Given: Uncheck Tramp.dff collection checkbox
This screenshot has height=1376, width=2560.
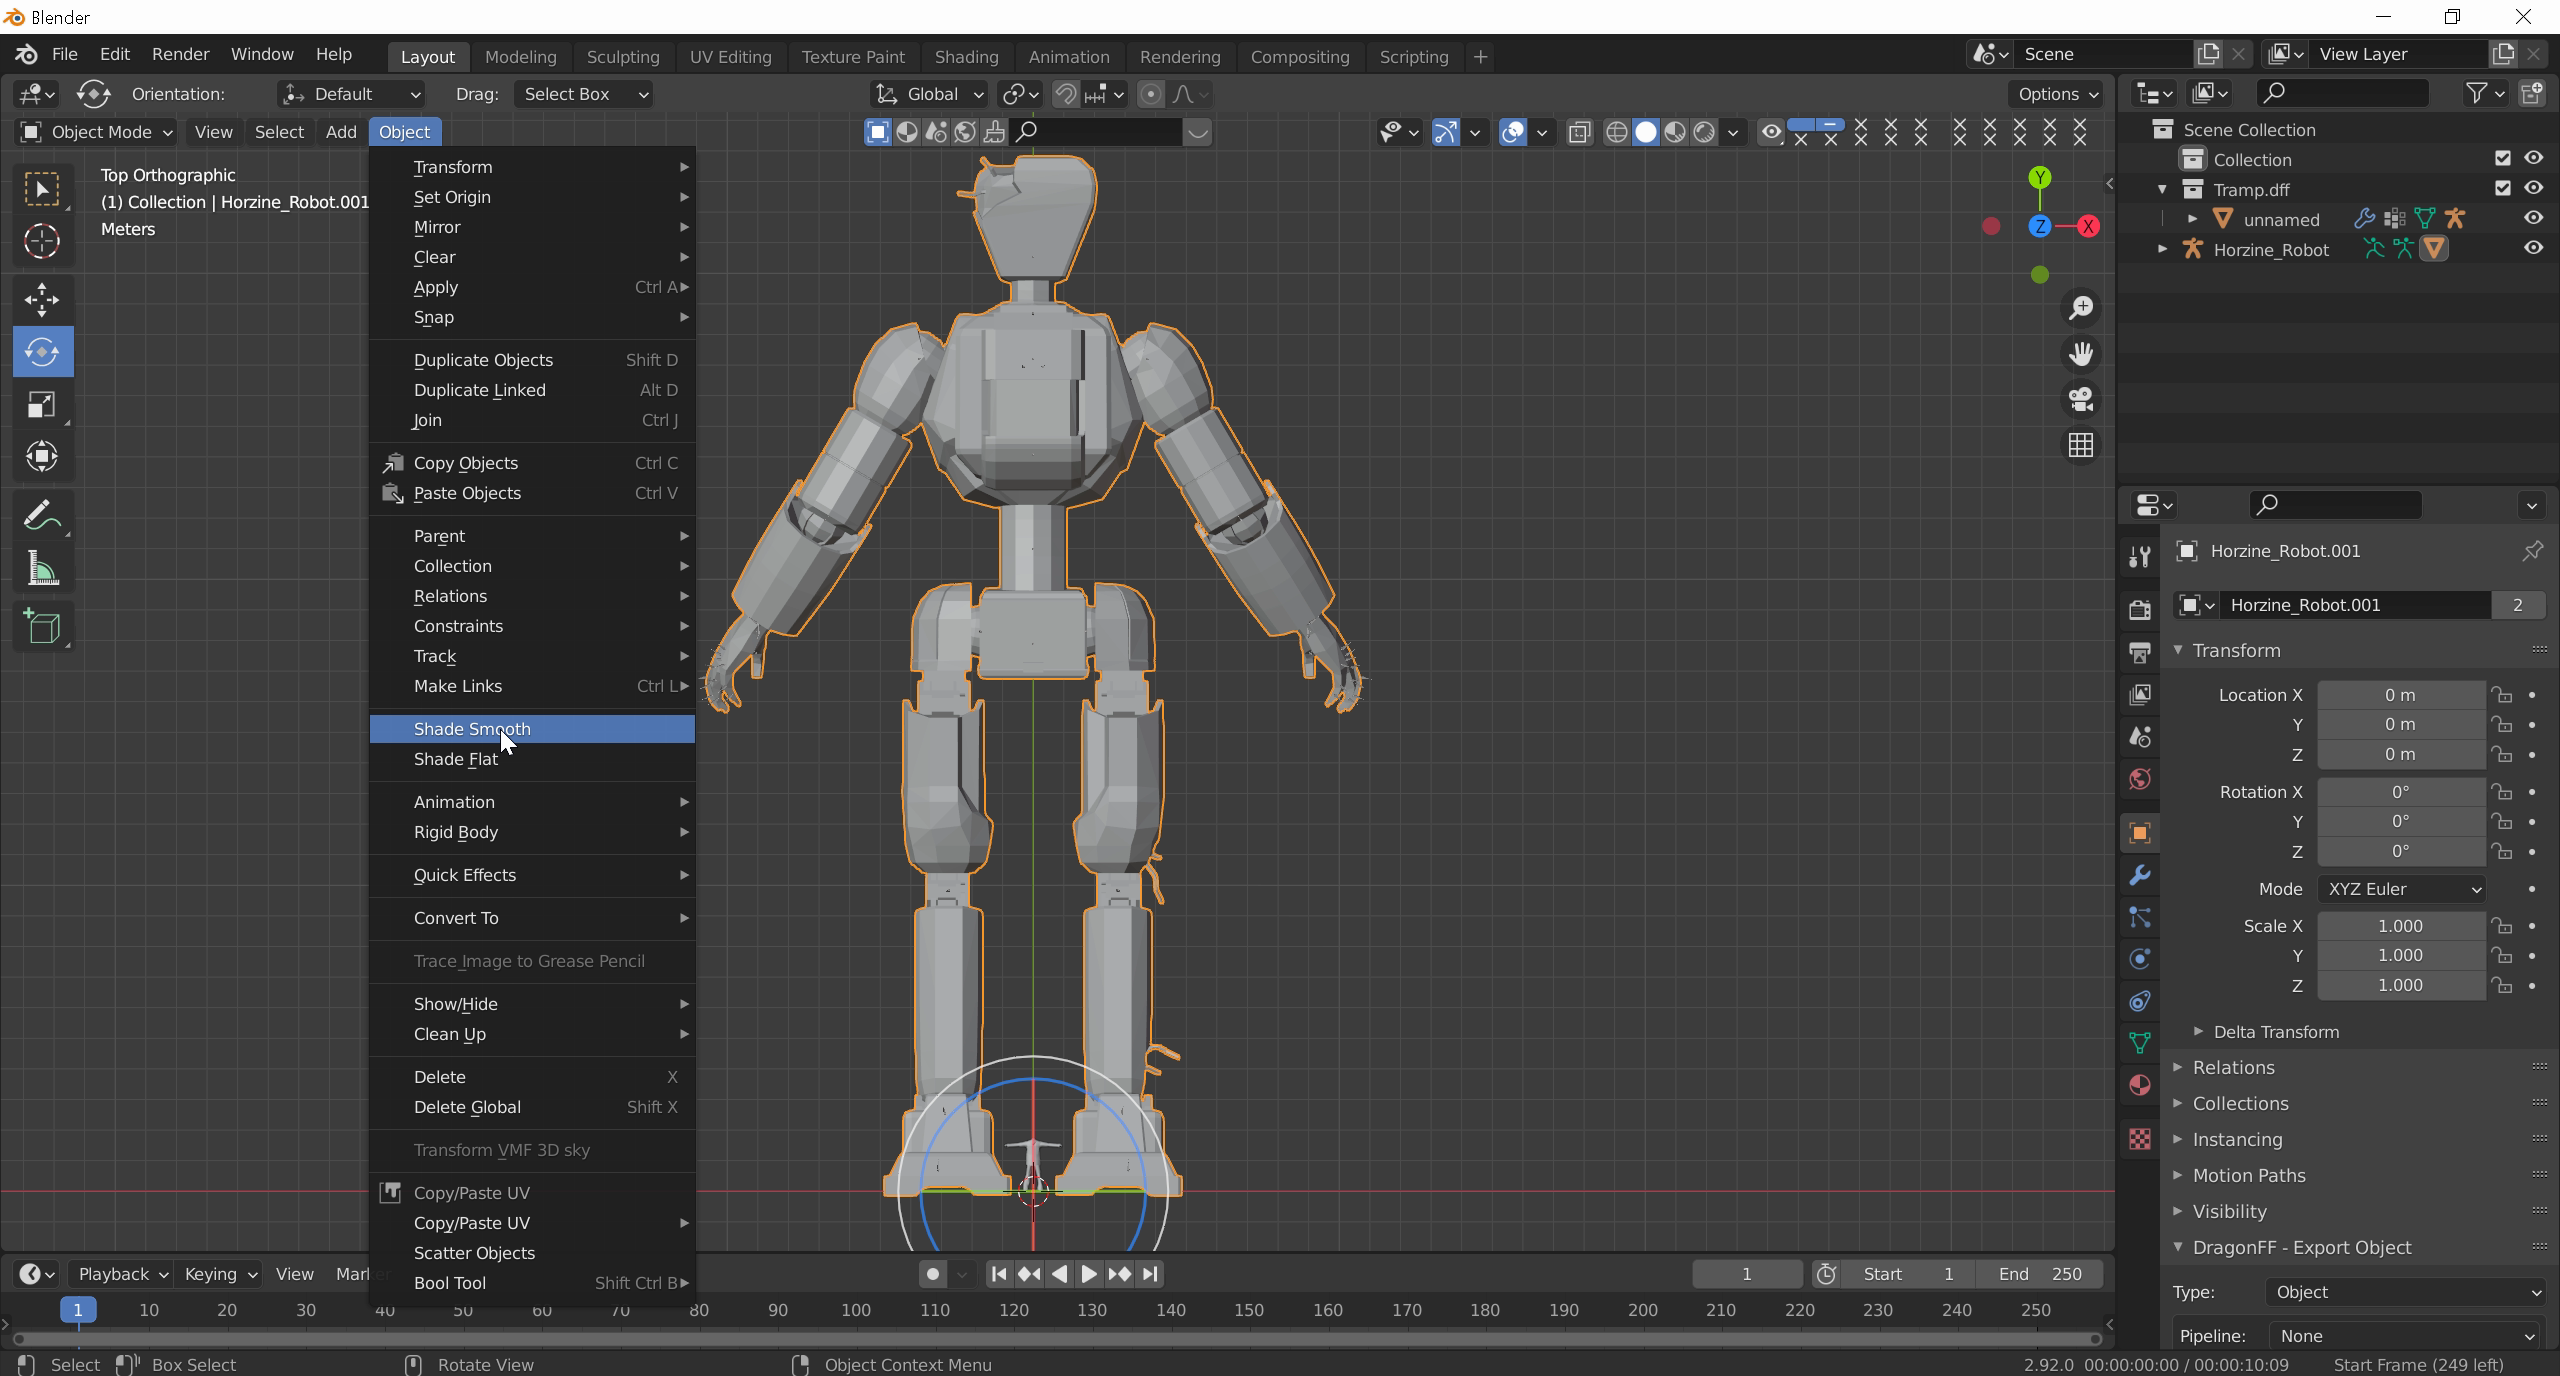Looking at the screenshot, I should tap(2503, 188).
